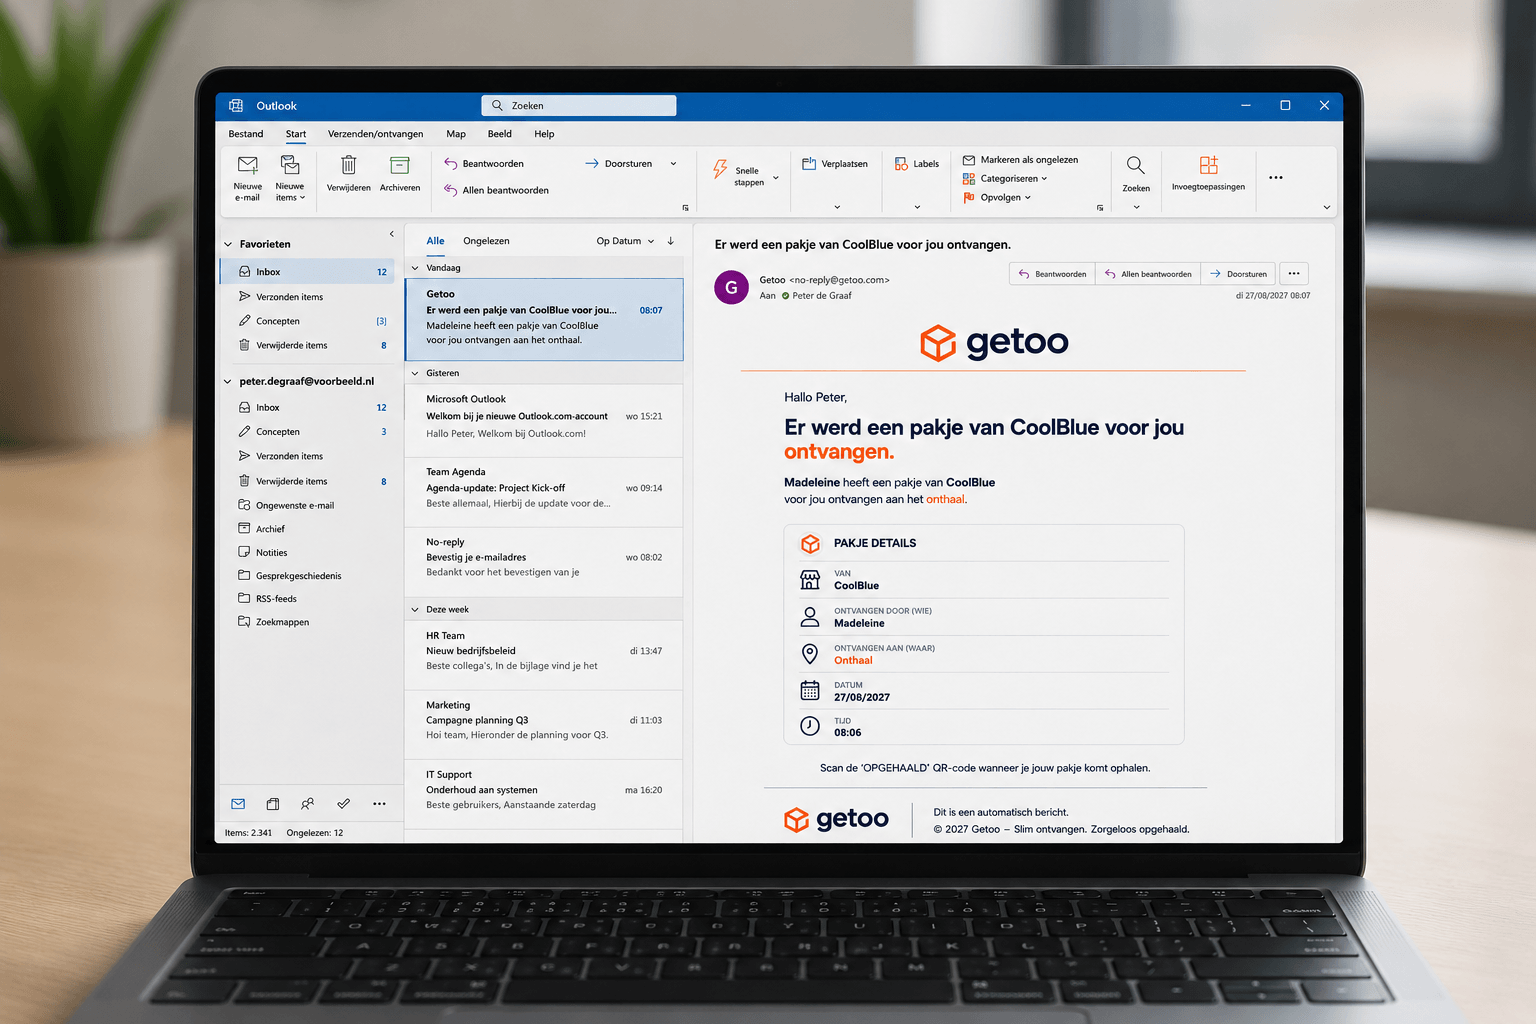
Task: Open the Tasks checkmark icon
Action: [x=343, y=804]
